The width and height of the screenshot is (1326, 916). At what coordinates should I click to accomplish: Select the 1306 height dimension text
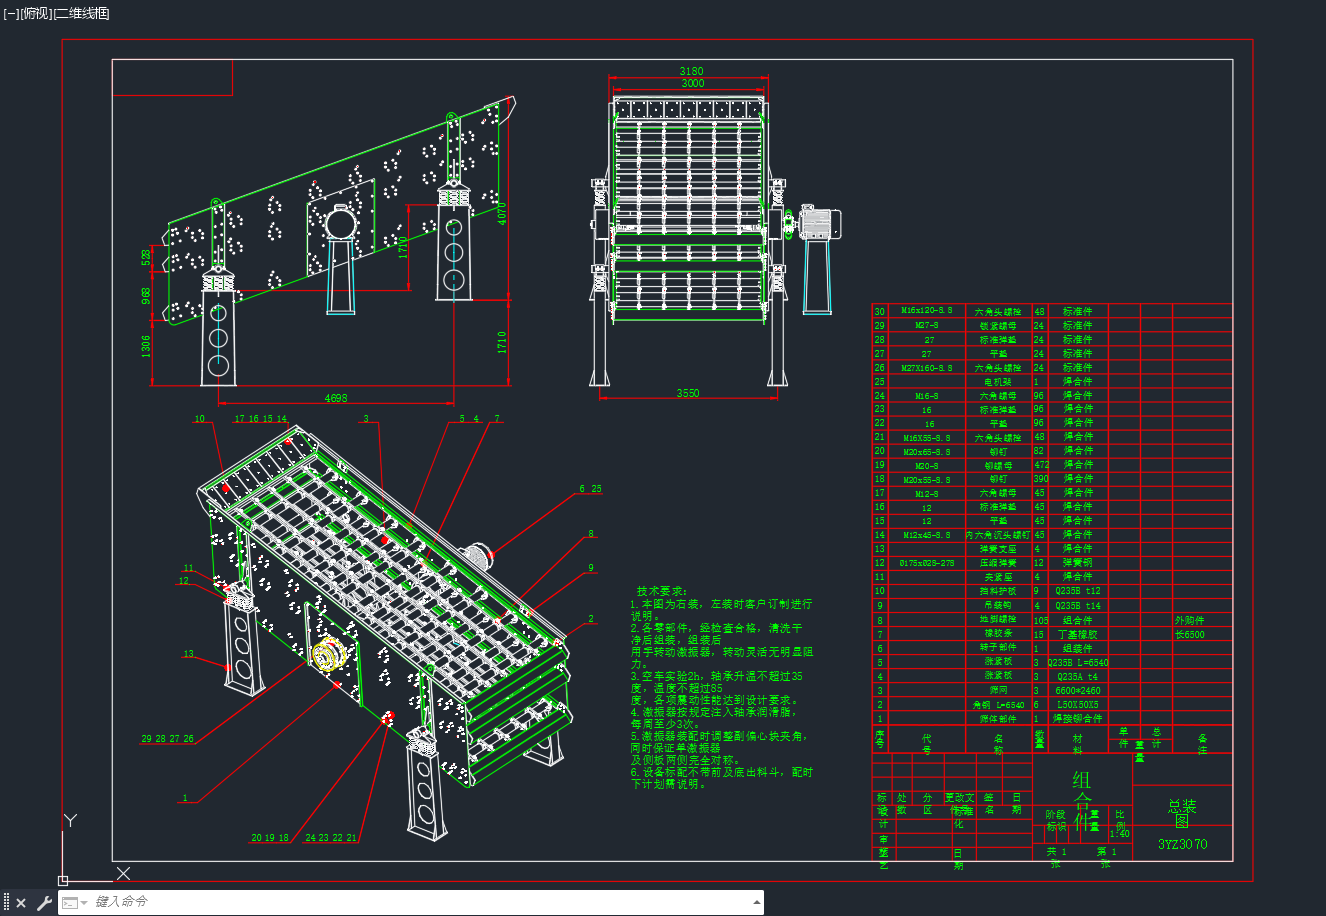pos(147,346)
